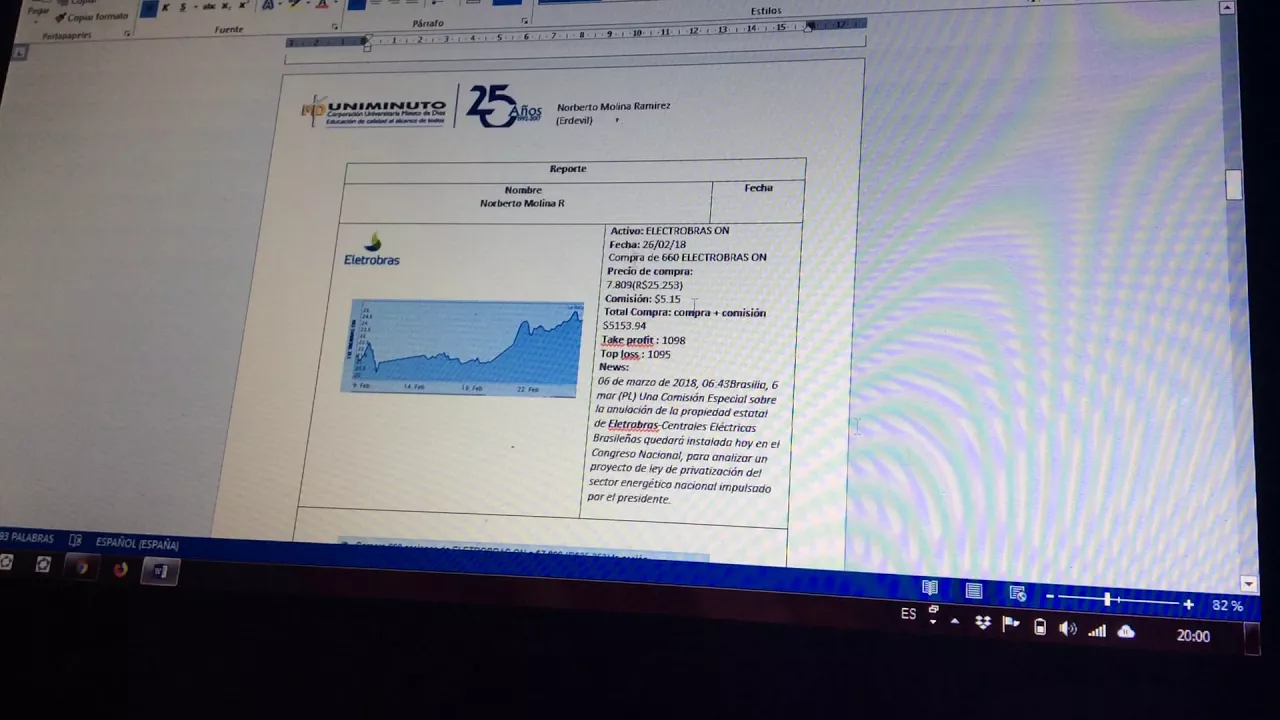Click the ruler tab selector box

tap(18, 52)
